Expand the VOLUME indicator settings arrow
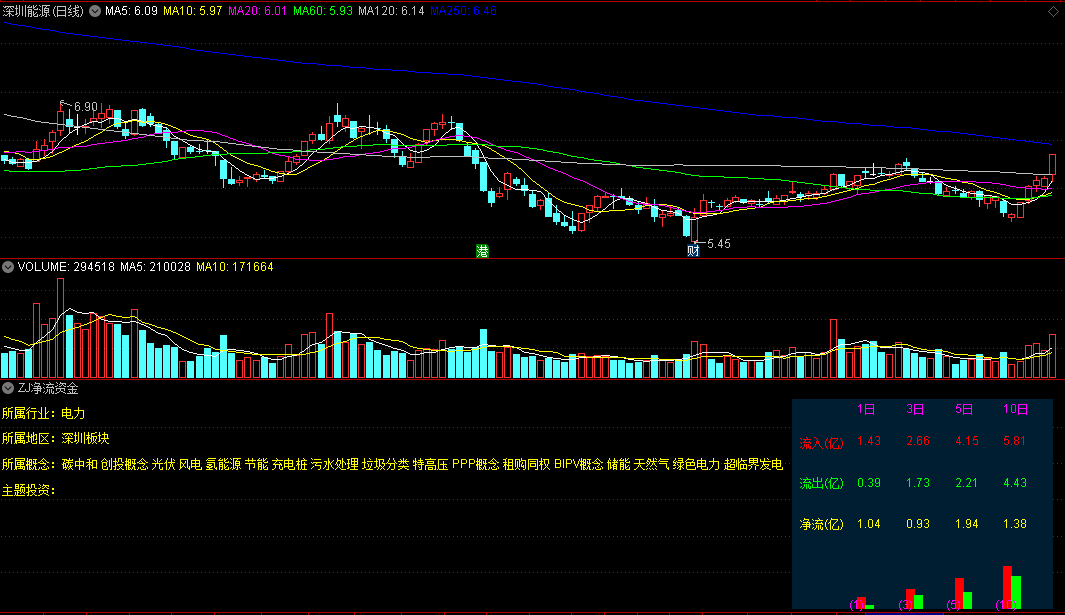Screen dimensions: 1065x615 (x=8, y=267)
